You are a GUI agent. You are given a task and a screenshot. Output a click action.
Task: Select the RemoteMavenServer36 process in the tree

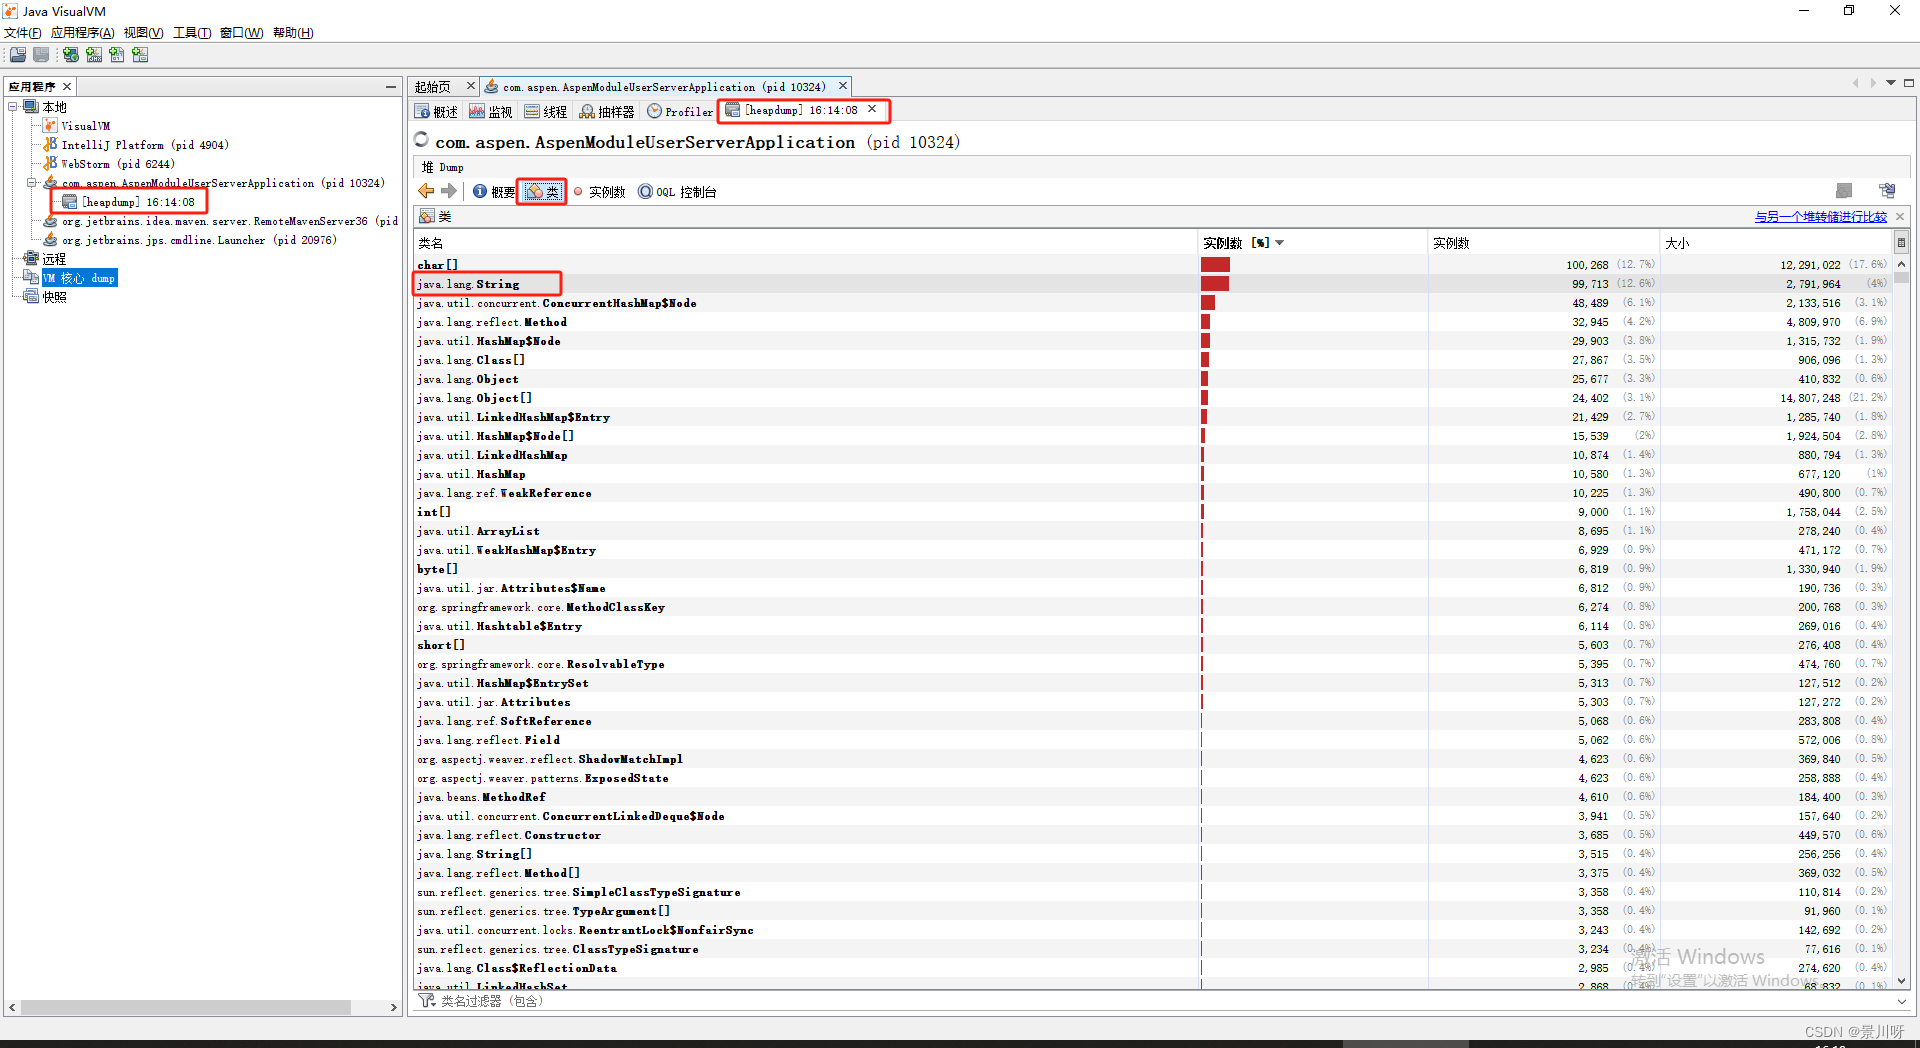click(x=229, y=221)
